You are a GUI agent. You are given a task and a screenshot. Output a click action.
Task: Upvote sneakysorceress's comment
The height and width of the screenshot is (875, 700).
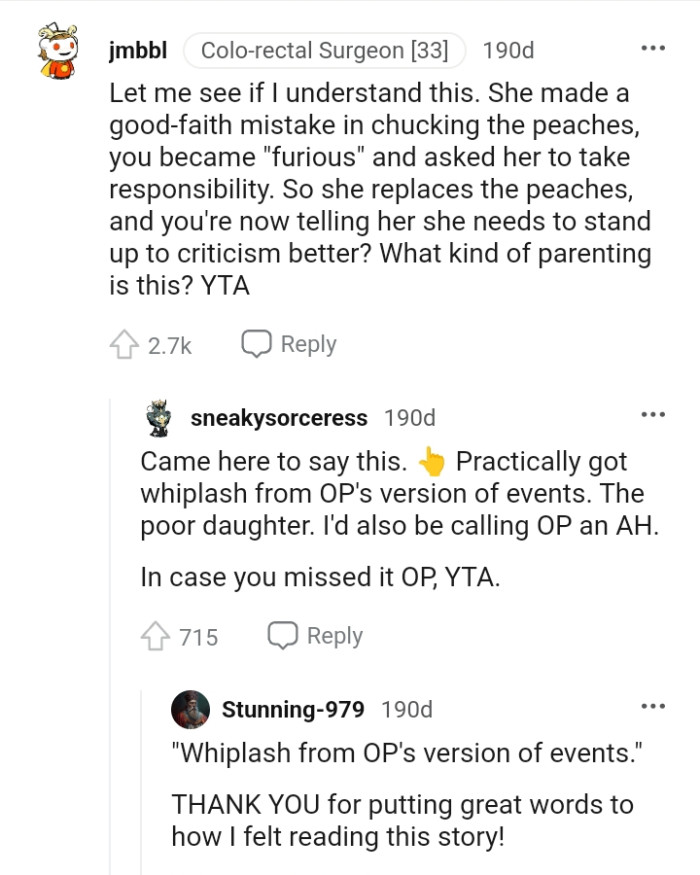[156, 636]
